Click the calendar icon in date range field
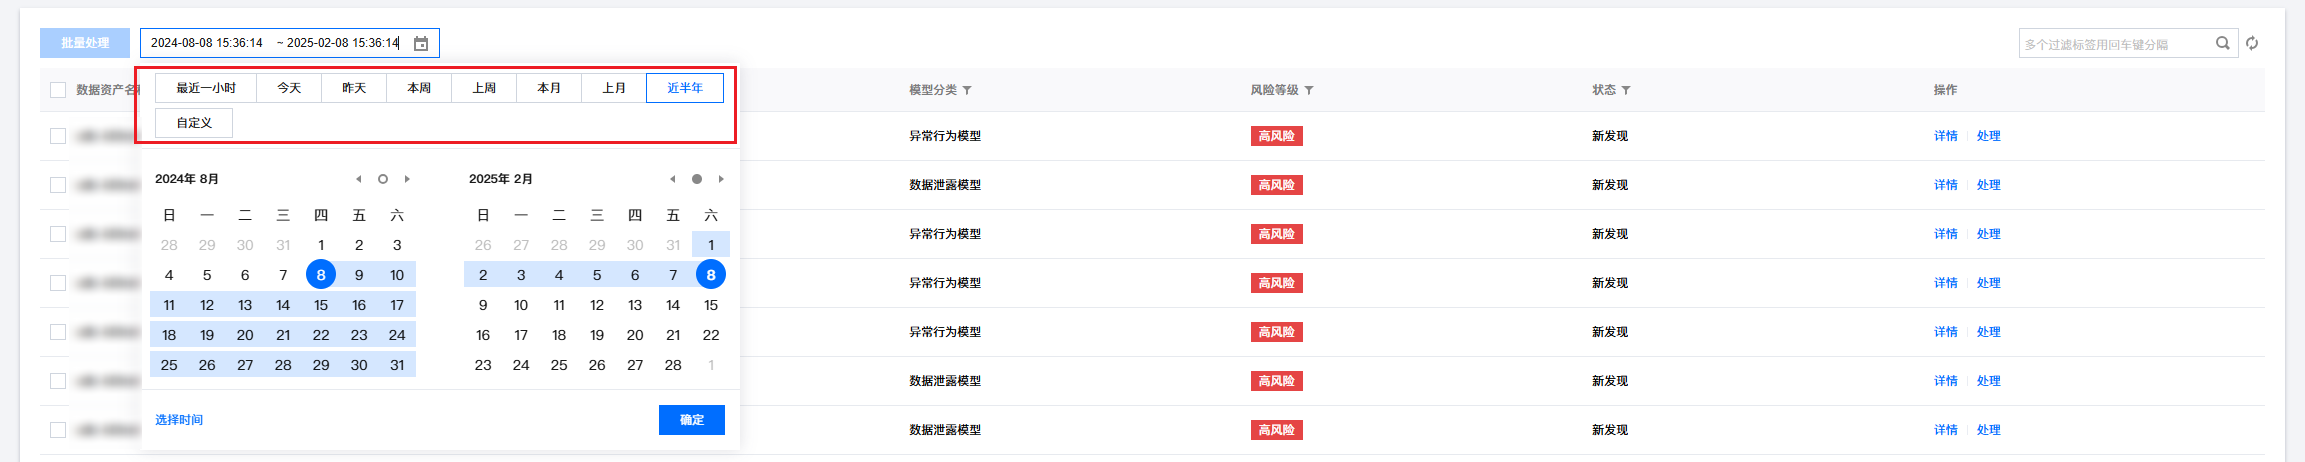Image resolution: width=2305 pixels, height=462 pixels. coord(421,44)
